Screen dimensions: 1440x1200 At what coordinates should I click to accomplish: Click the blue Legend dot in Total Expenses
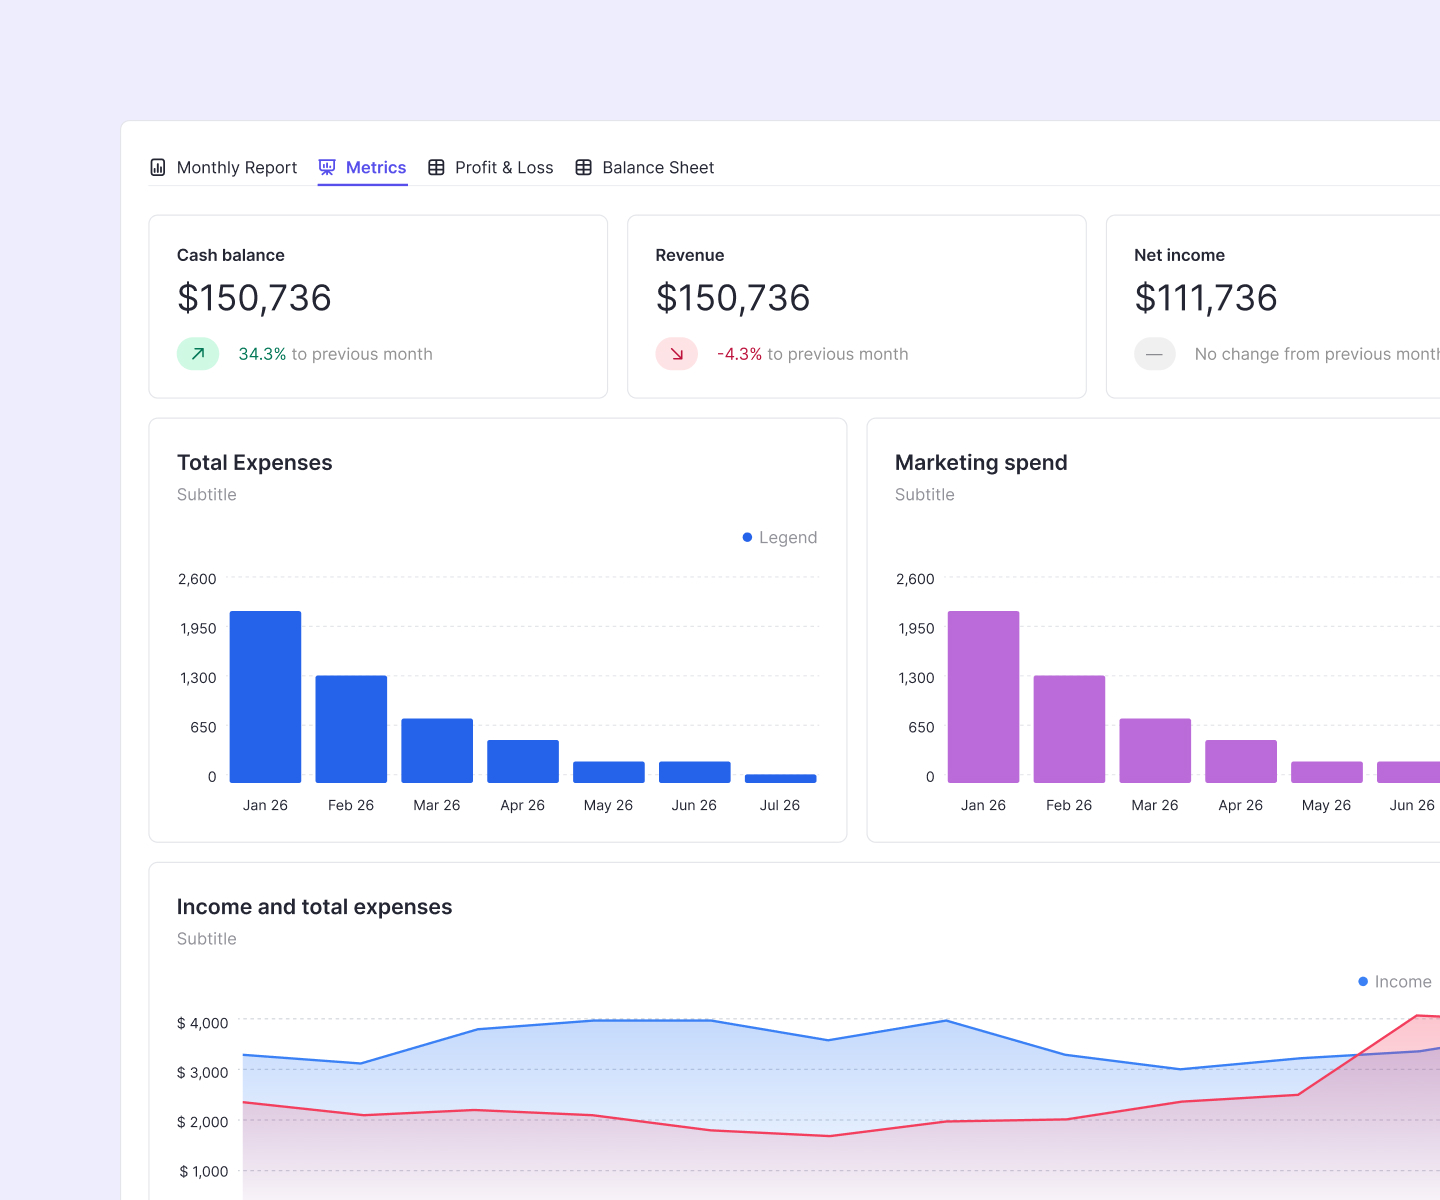747,537
